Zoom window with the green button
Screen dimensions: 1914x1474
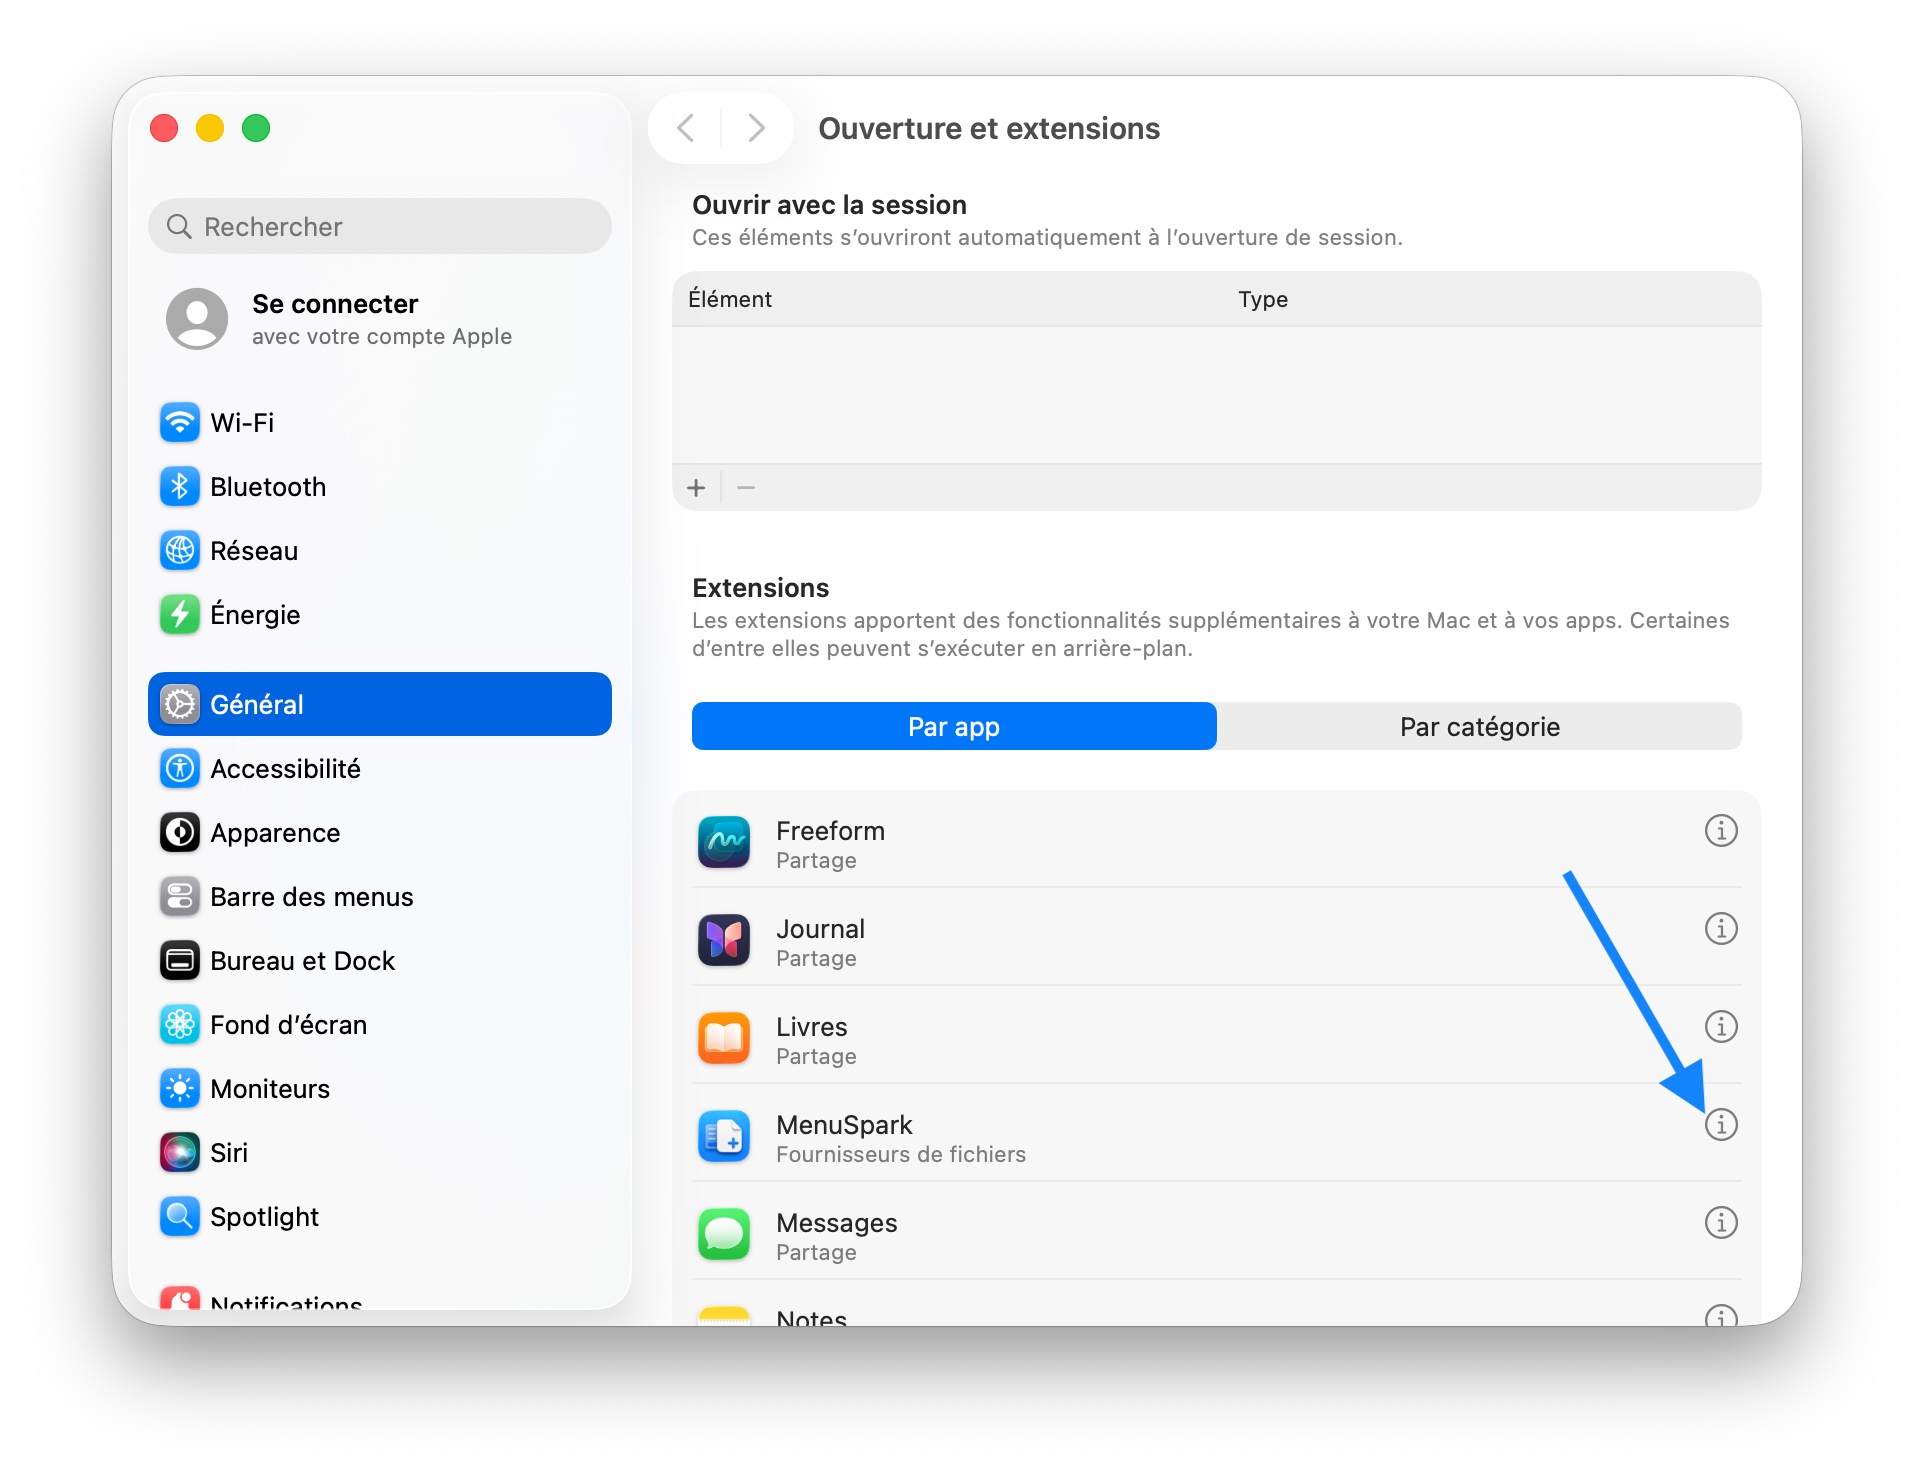256,128
